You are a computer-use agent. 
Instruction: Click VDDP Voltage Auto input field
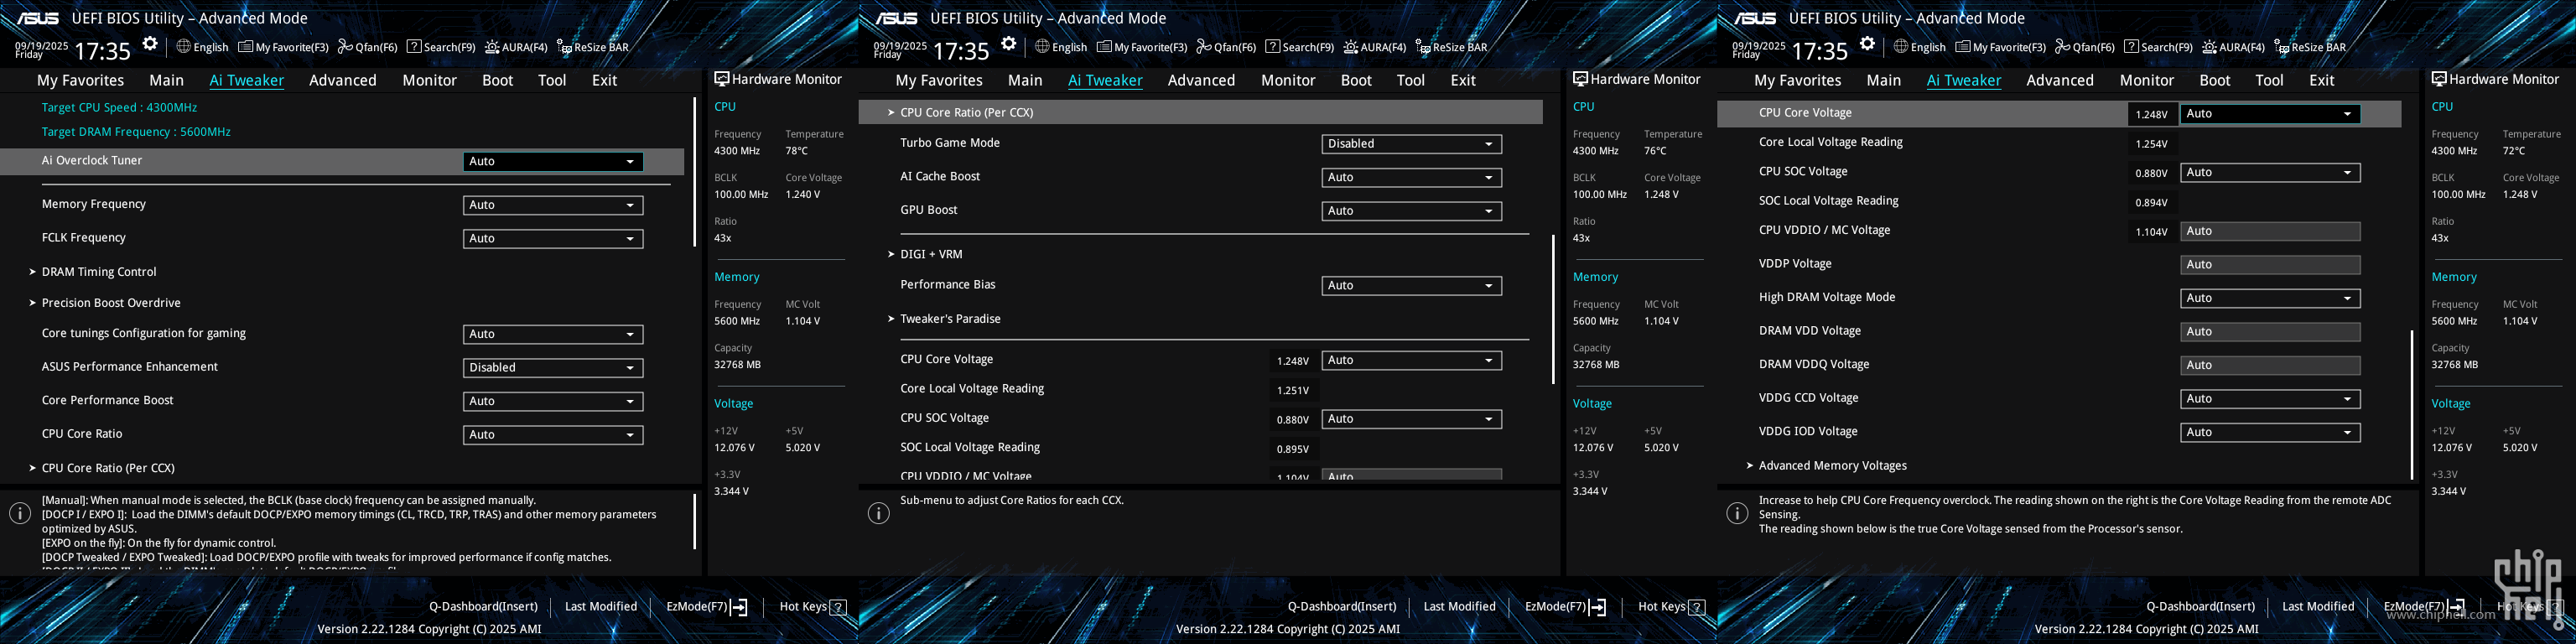[x=2270, y=265]
